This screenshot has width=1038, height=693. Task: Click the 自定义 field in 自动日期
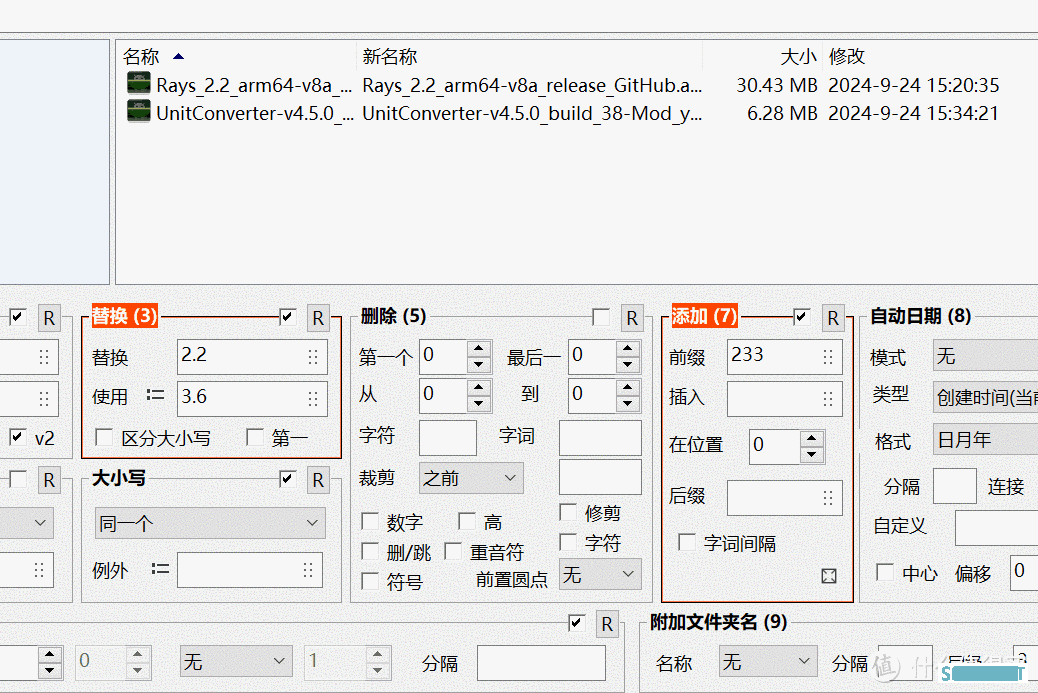click(x=996, y=527)
